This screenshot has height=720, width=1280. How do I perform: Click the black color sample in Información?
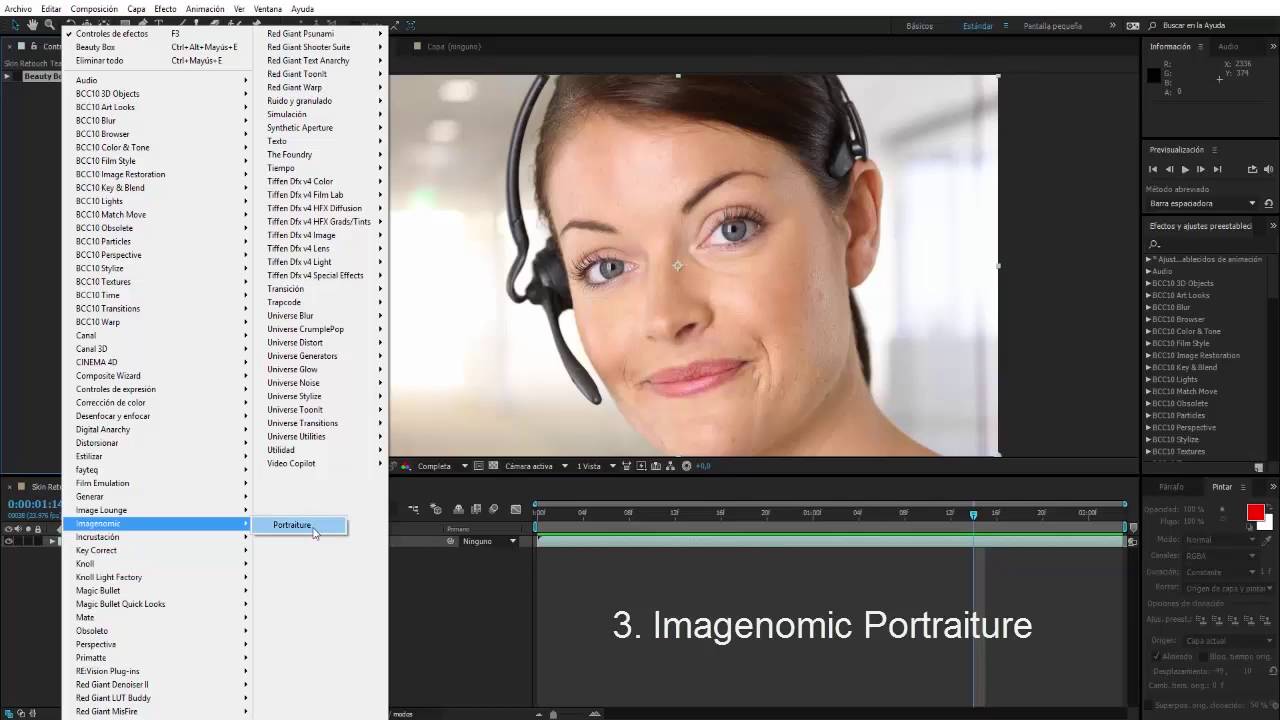(x=1153, y=75)
